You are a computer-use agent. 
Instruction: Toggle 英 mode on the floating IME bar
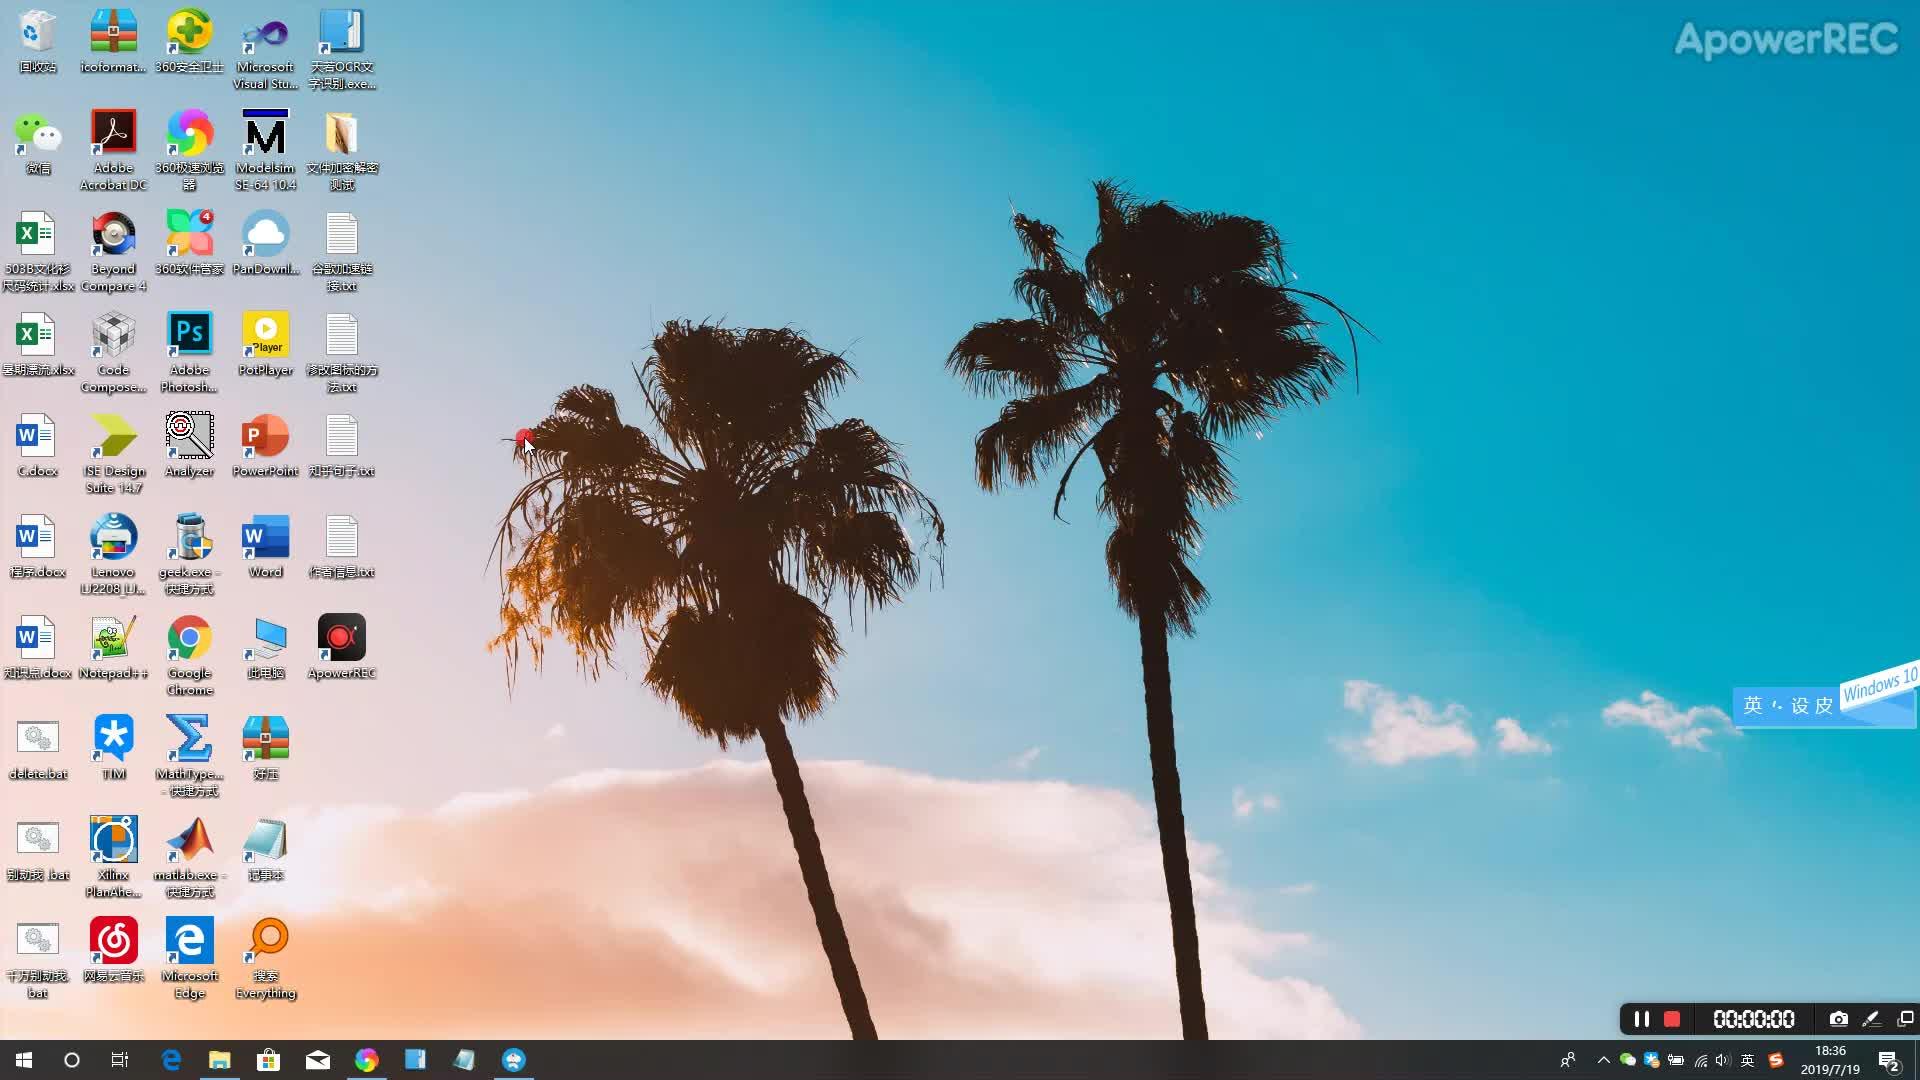pyautogui.click(x=1752, y=705)
